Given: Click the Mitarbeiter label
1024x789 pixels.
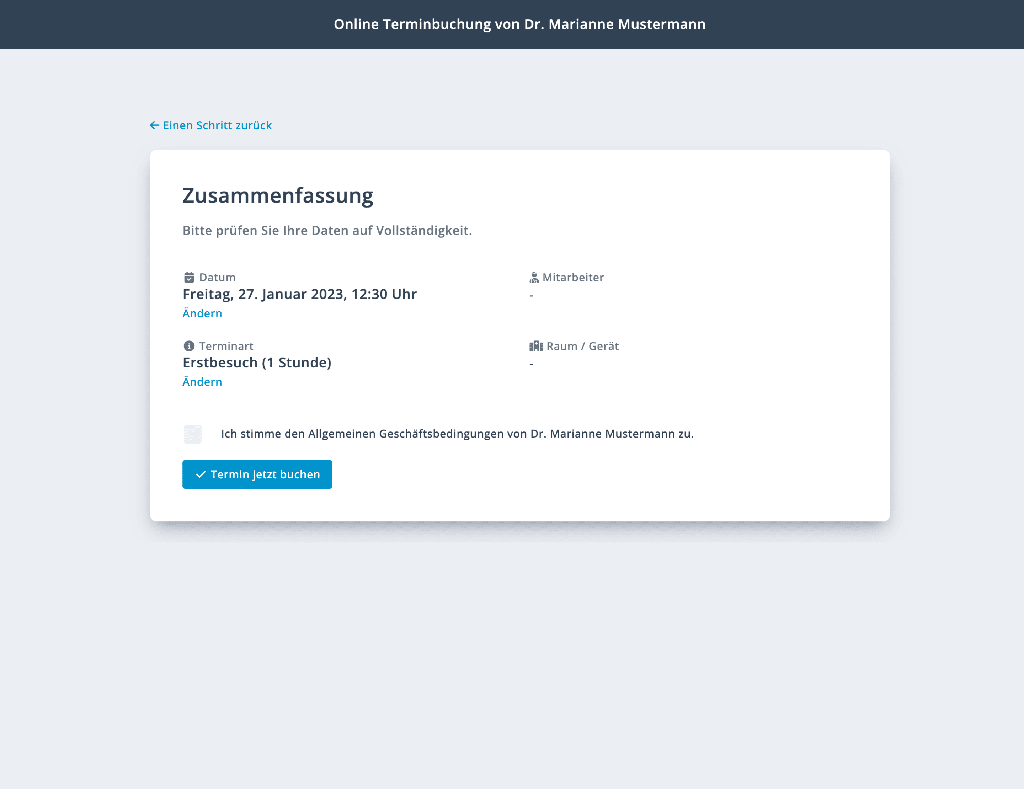Looking at the screenshot, I should [573, 278].
